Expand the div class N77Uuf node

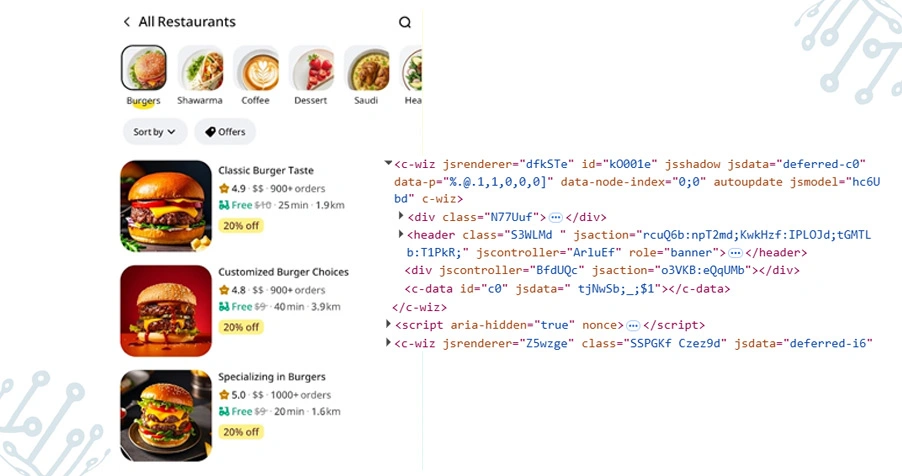click(x=402, y=217)
